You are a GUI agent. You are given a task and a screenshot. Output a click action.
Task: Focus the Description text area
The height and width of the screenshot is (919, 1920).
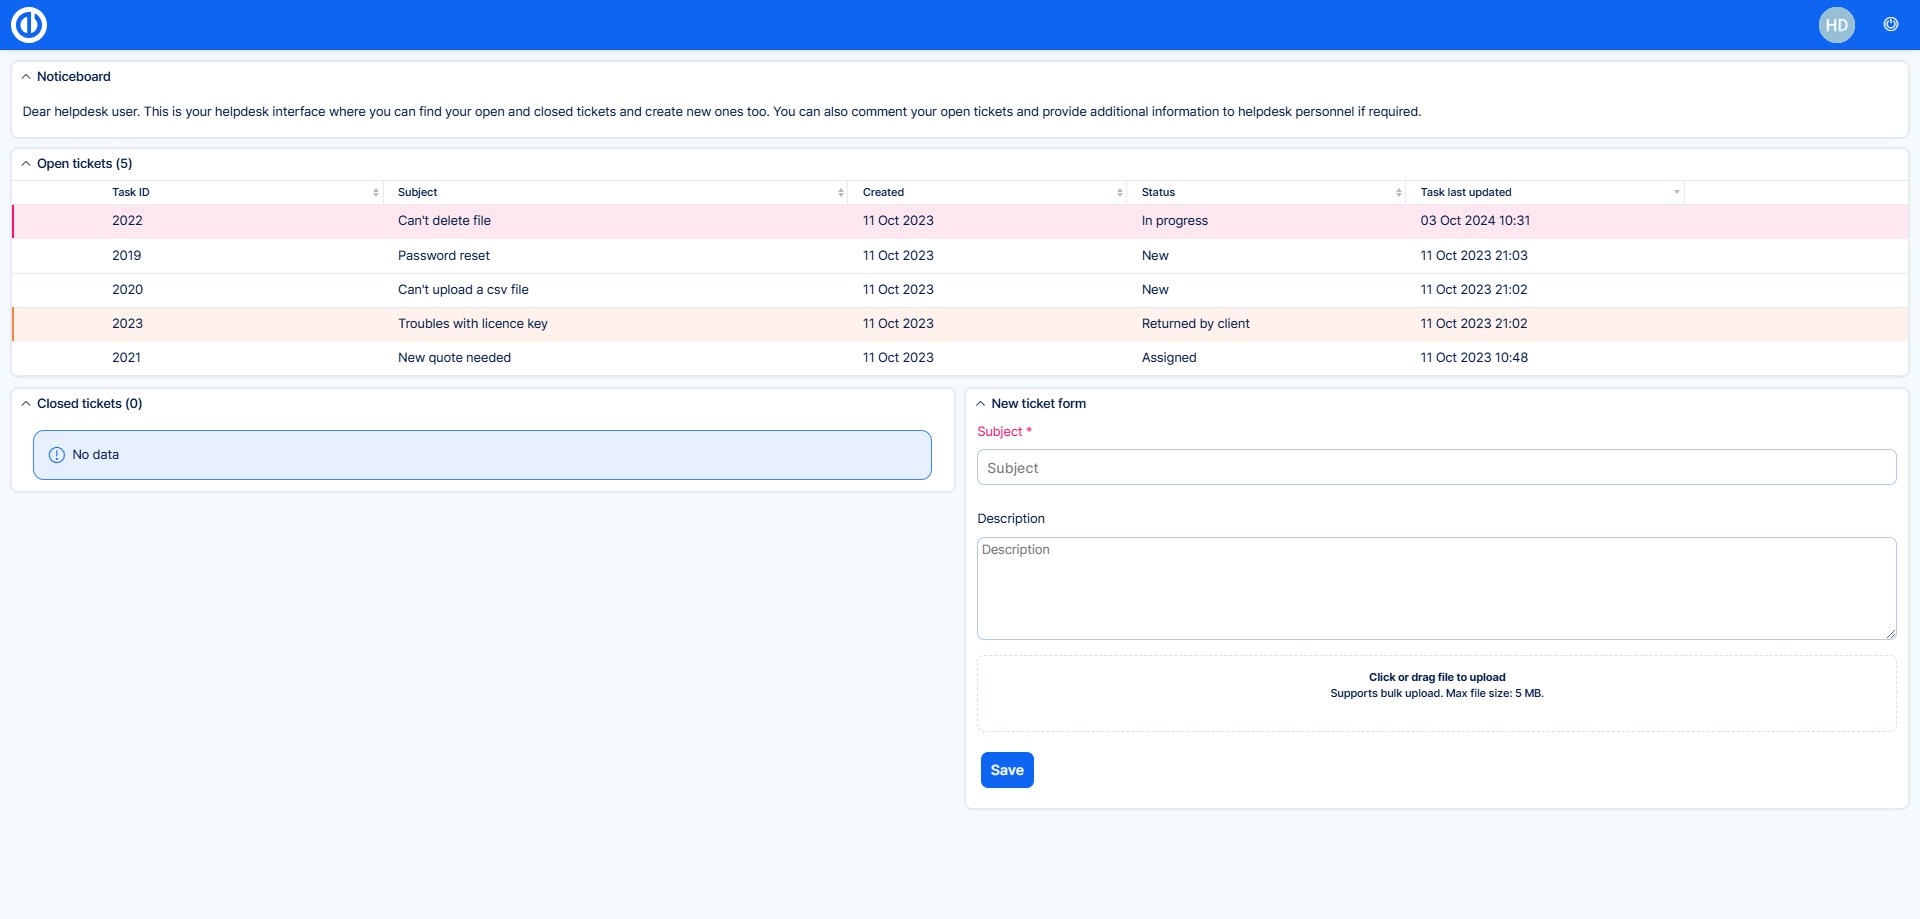pos(1436,588)
